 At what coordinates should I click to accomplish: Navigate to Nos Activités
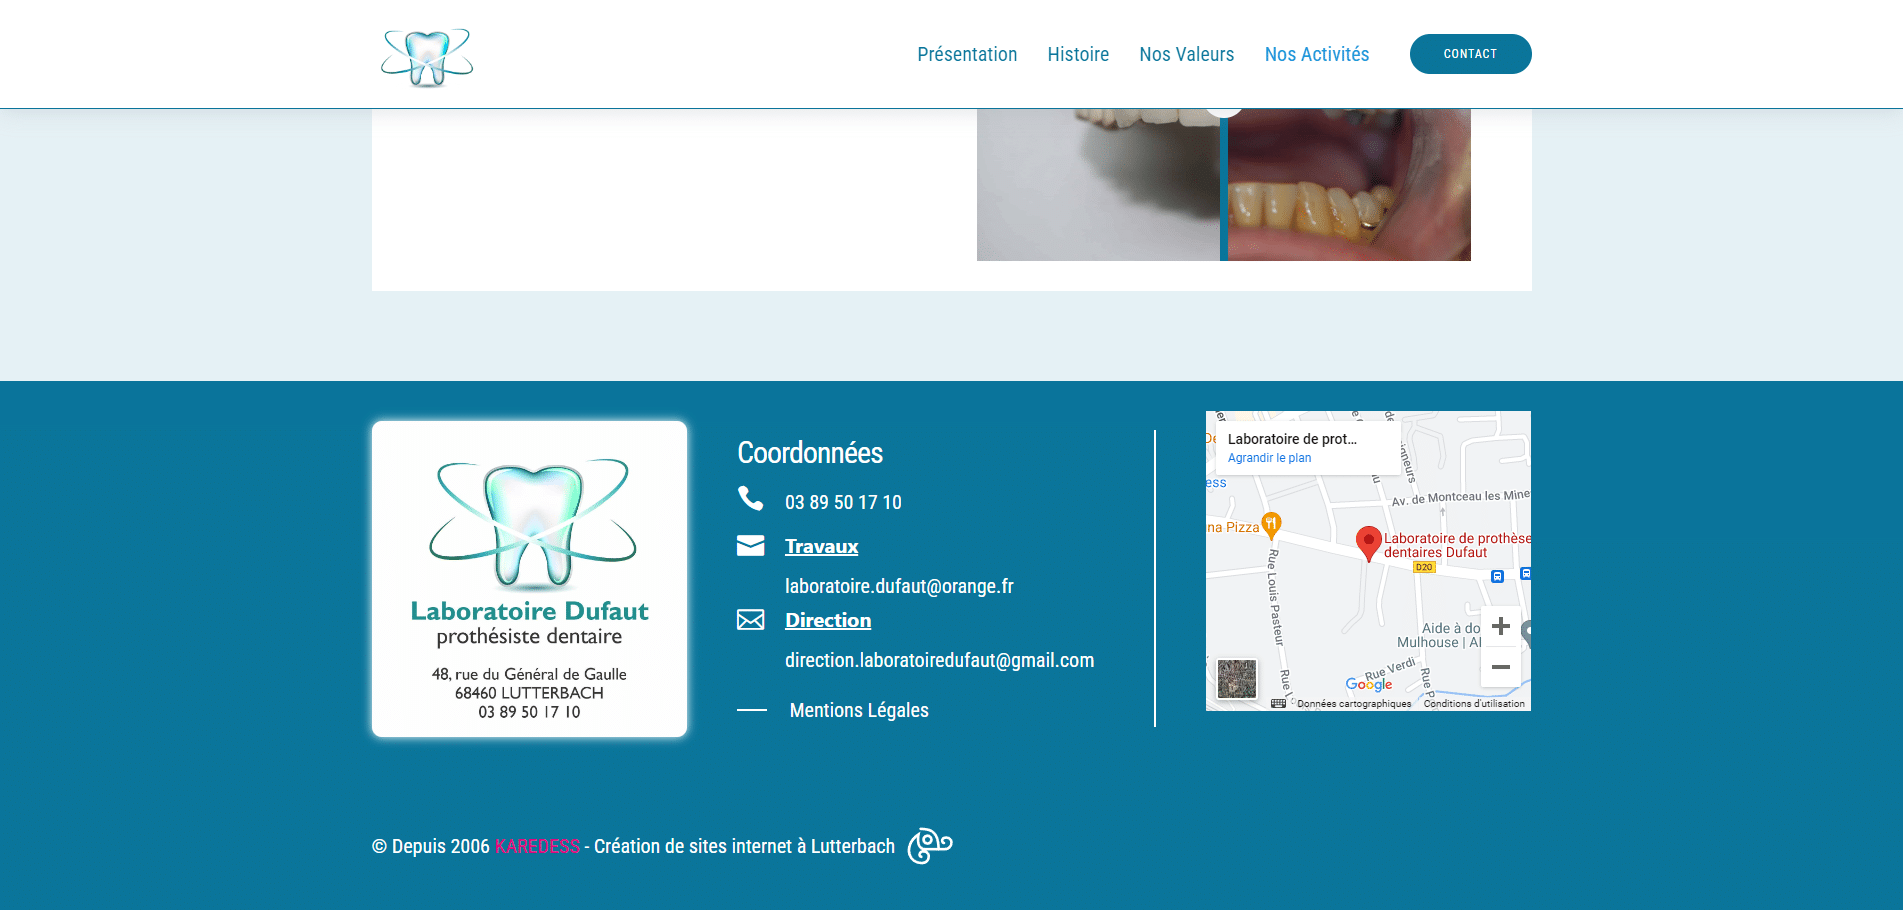pyautogui.click(x=1316, y=54)
